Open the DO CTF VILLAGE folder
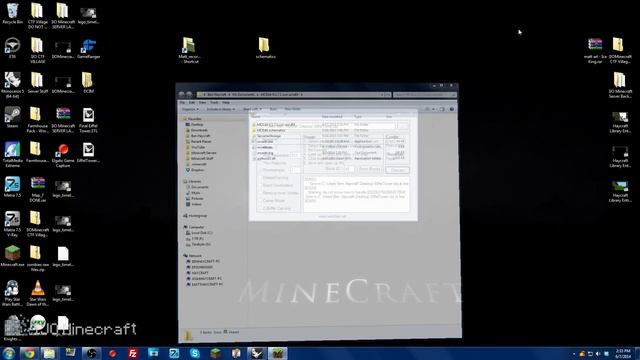Screen dimensions: 640x360 (x=38, y=50)
